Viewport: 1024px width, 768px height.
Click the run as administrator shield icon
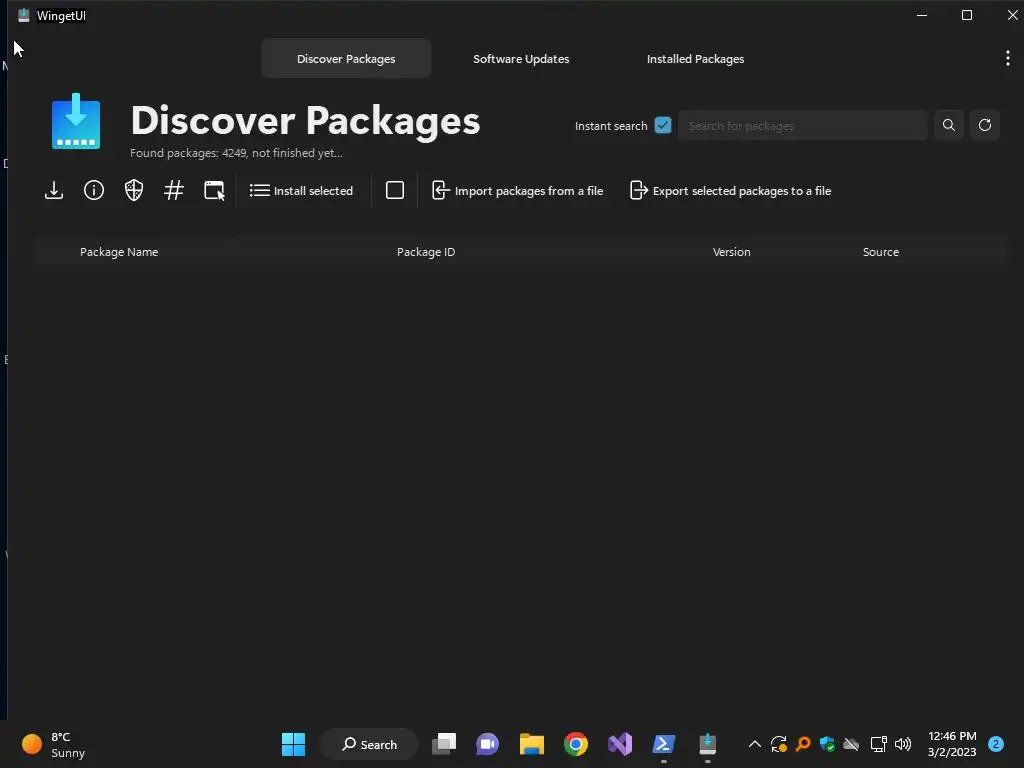134,191
